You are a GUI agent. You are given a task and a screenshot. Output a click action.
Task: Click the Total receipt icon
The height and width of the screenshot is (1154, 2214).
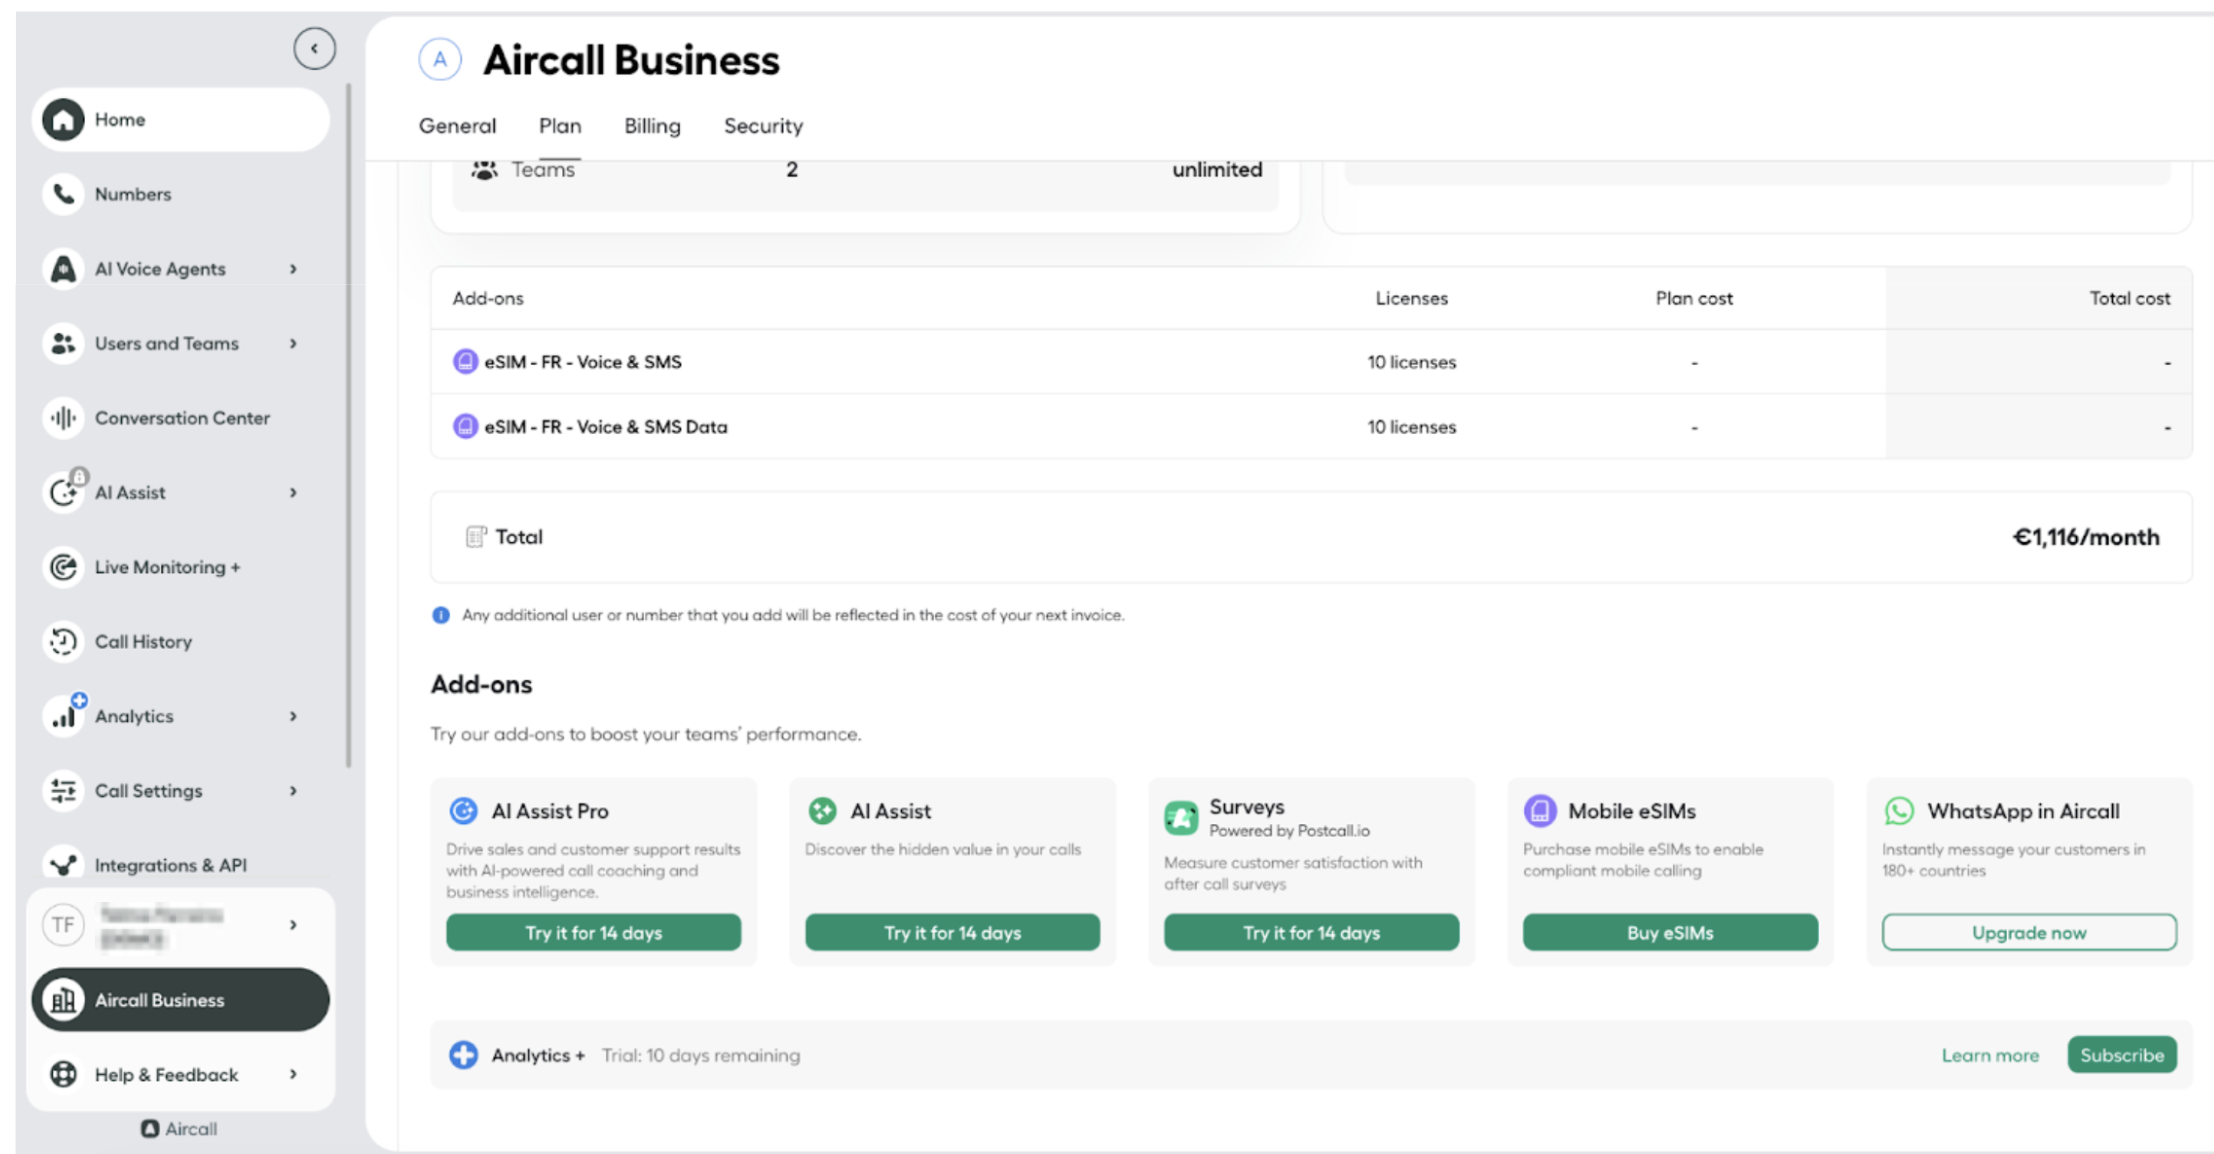[x=475, y=537]
